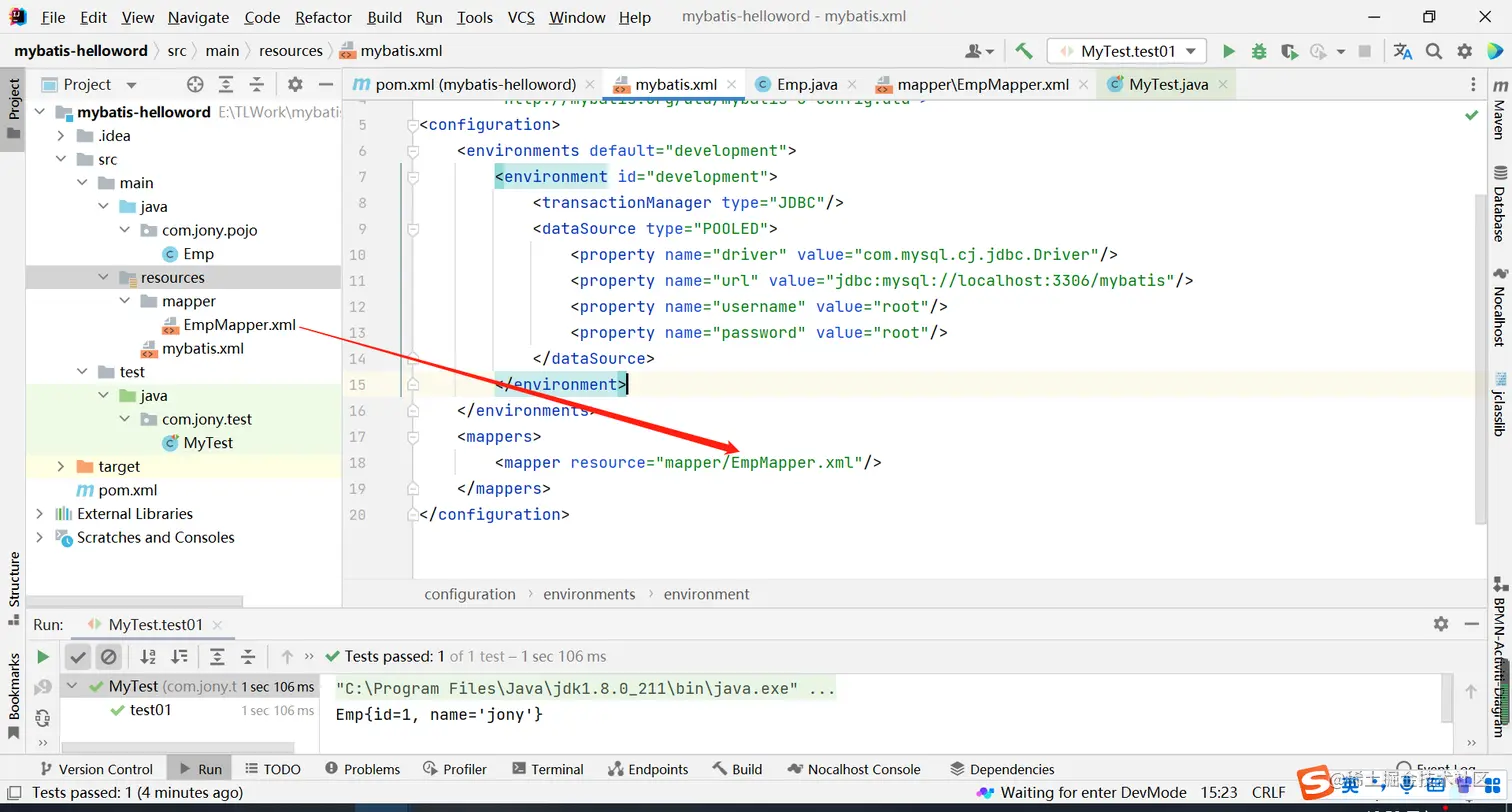Run with coverage using the shield icon

tap(1289, 51)
